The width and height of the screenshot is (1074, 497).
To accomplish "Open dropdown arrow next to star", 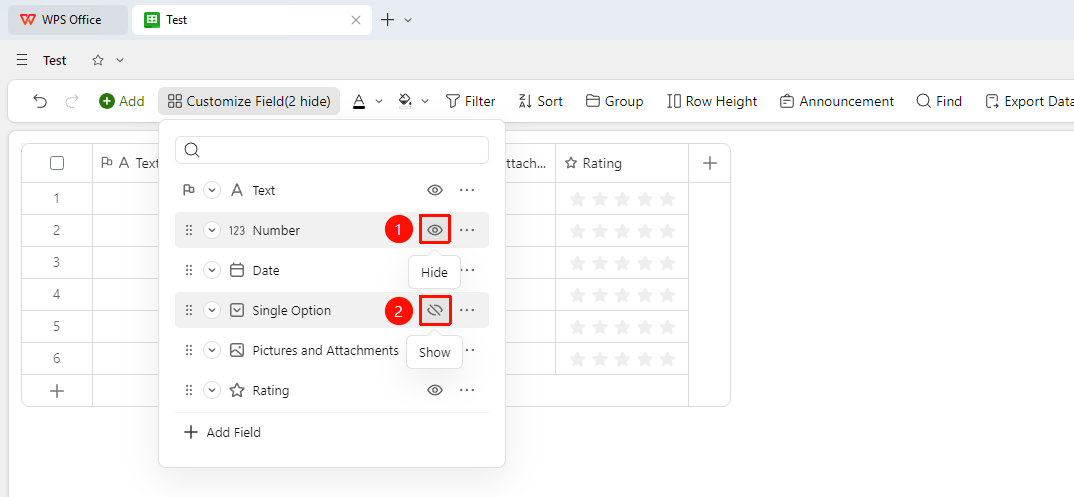I will pos(121,60).
